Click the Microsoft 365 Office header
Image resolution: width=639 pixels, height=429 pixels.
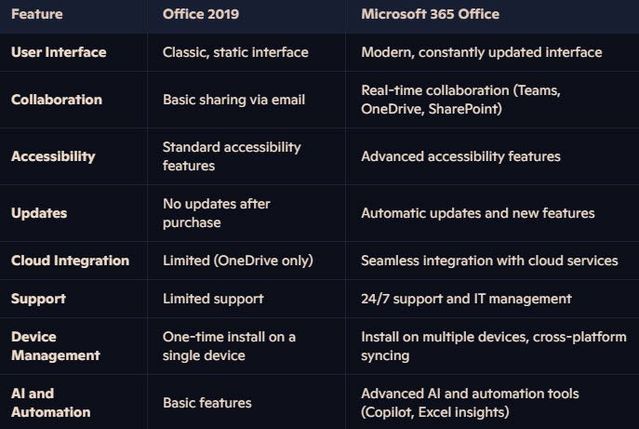430,14
